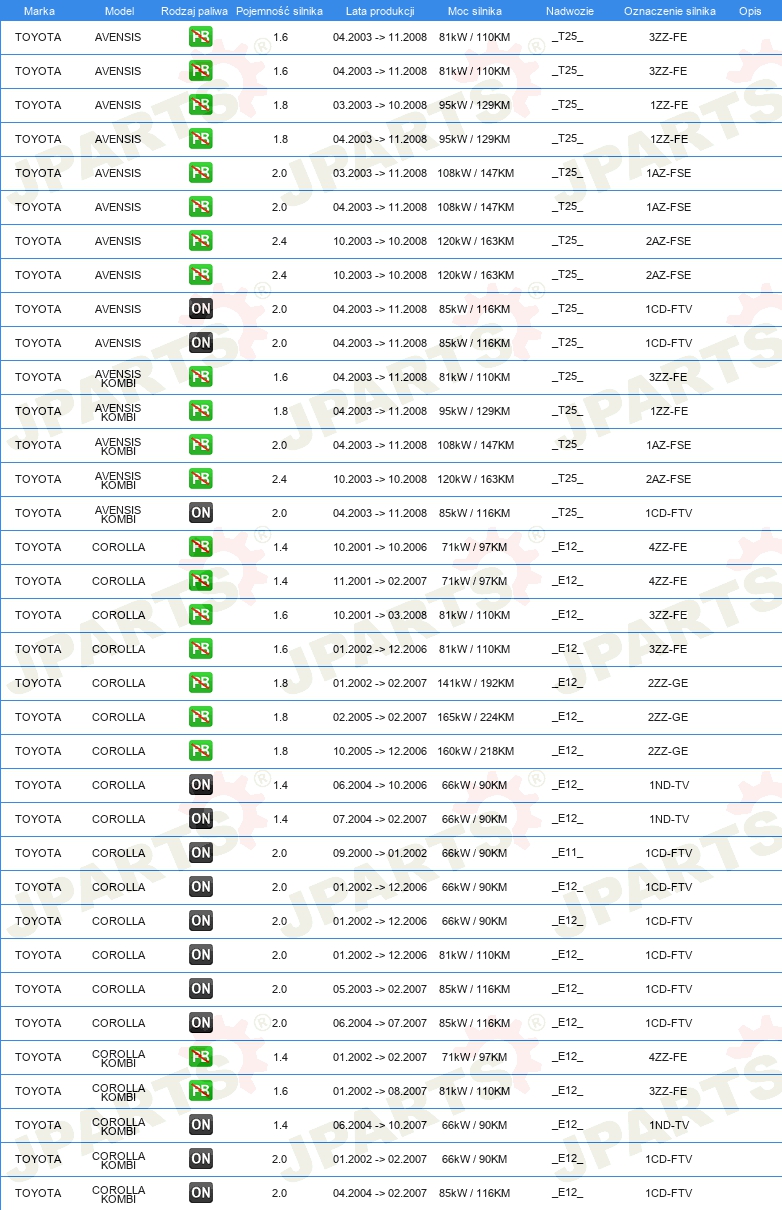Image resolution: width=782 pixels, height=1210 pixels.
Task: Click petrol icon for Avensis 2.0 03.2003 row
Action: [200, 173]
